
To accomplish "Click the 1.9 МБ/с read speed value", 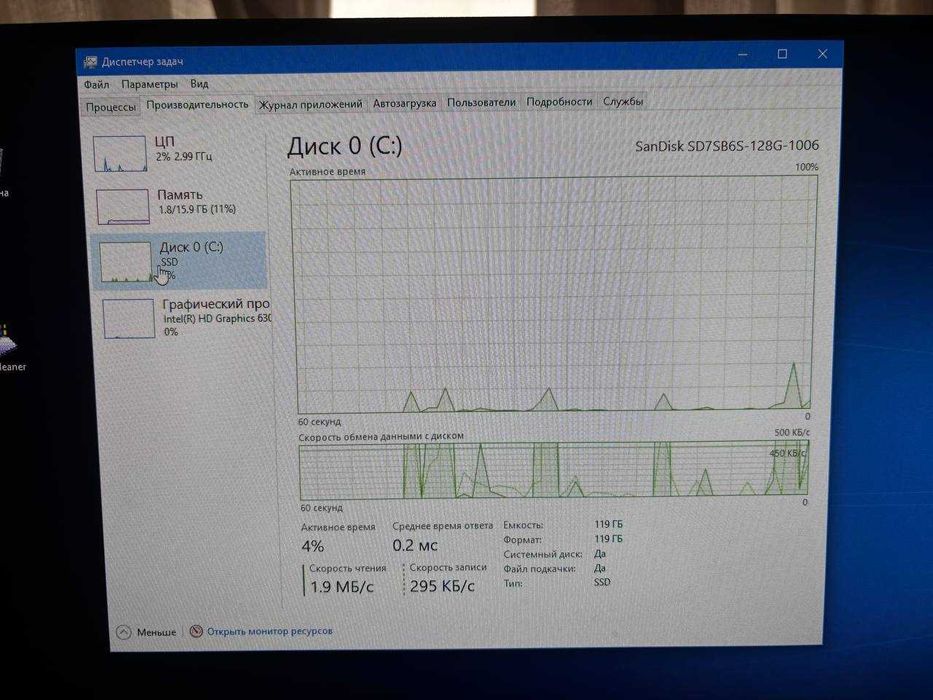I will pos(342,587).
